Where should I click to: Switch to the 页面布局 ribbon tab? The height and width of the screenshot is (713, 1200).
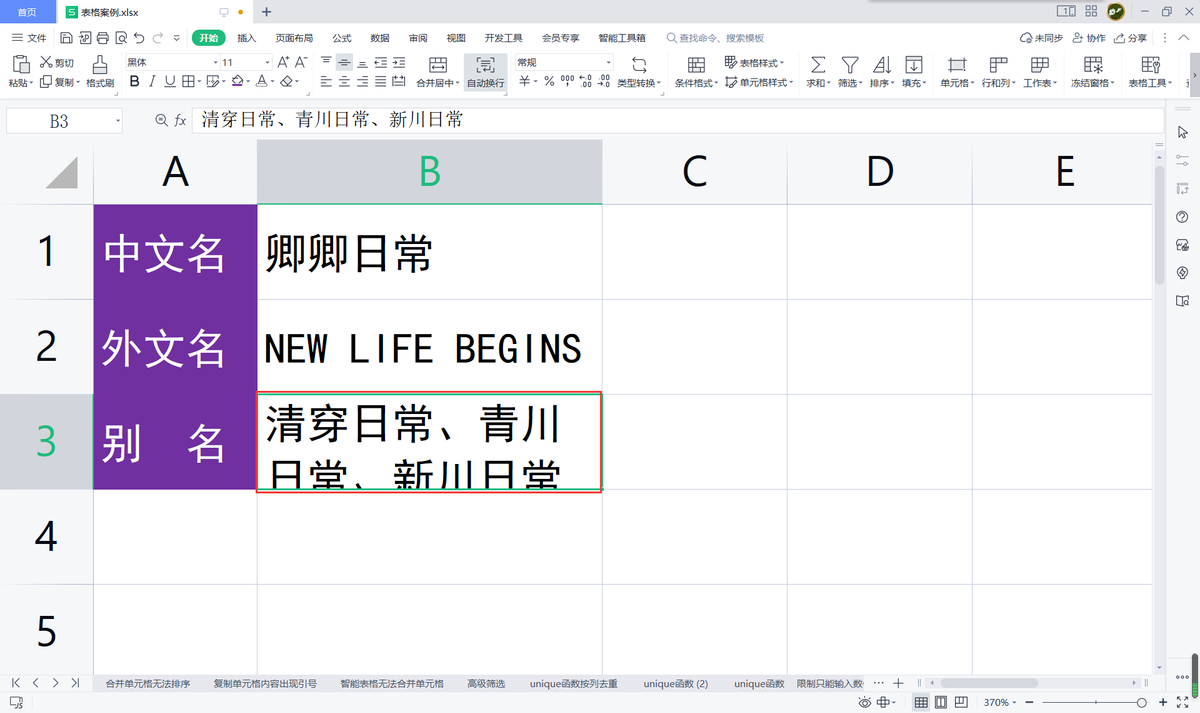point(294,38)
